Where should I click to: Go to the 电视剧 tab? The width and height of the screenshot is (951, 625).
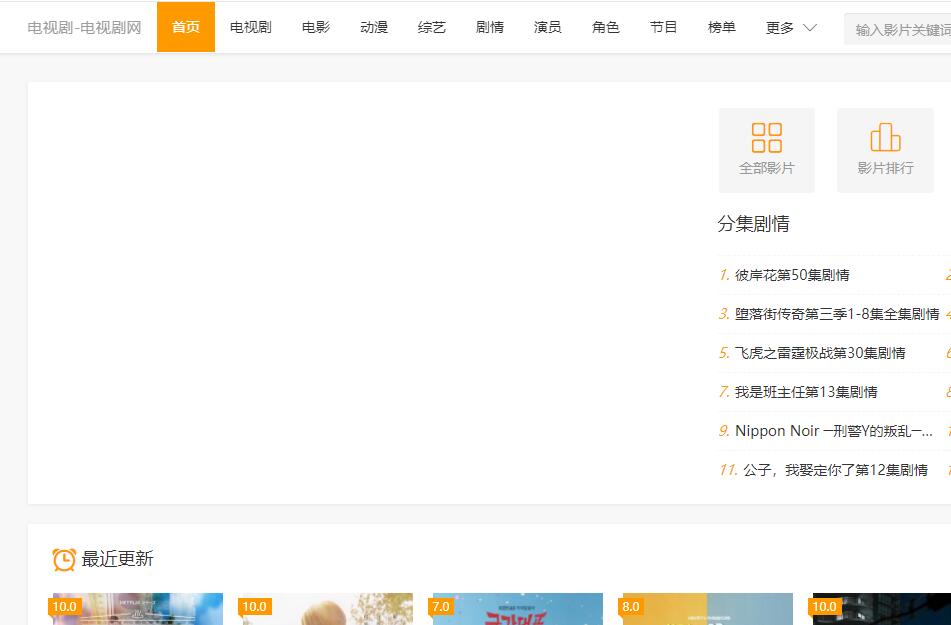pyautogui.click(x=251, y=28)
